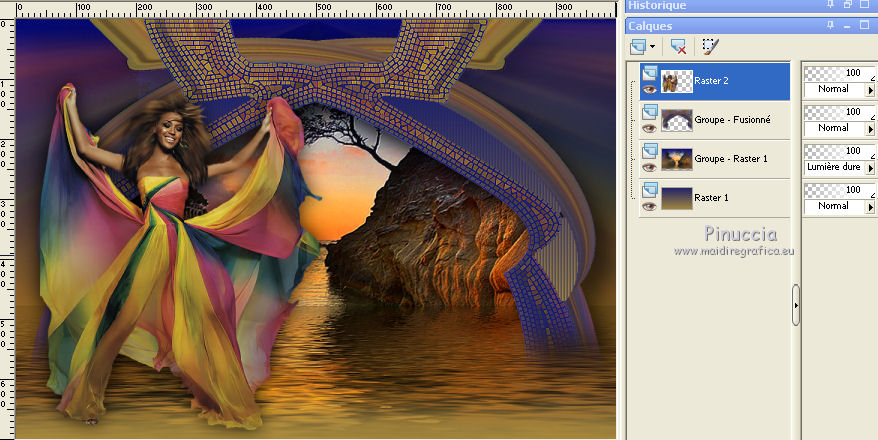
Task: Open the blend mode arrow for Groupe - Fusionné
Action: pos(870,129)
